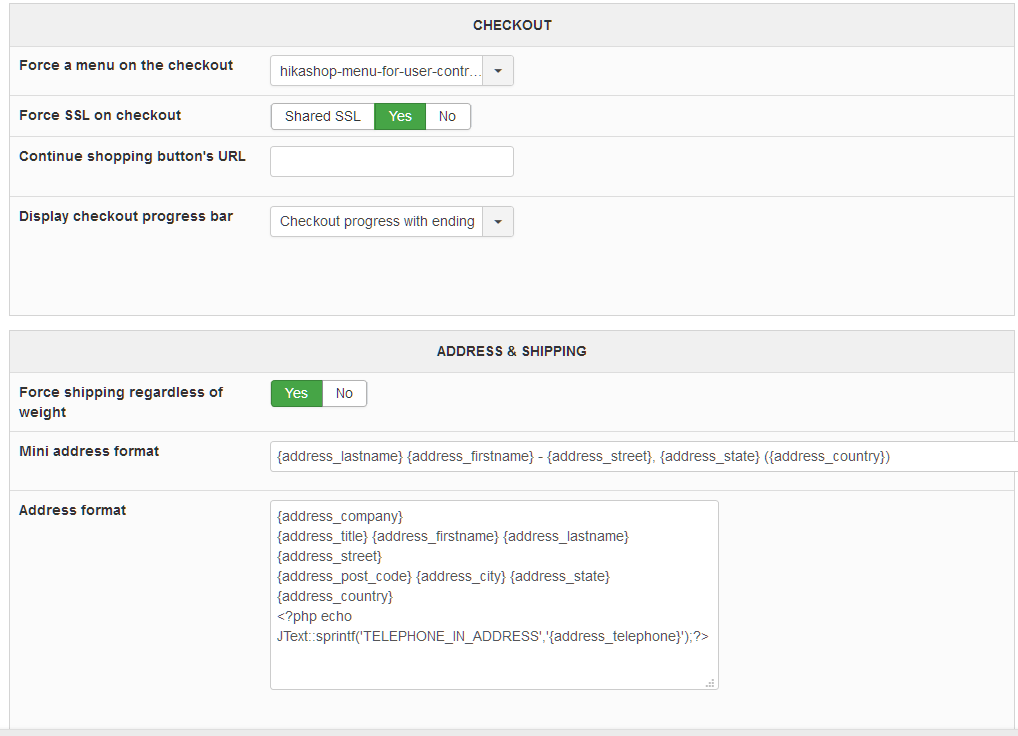This screenshot has width=1018, height=736.
Task: Click the hikashop-menu-for-user-control selection box
Action: point(377,71)
